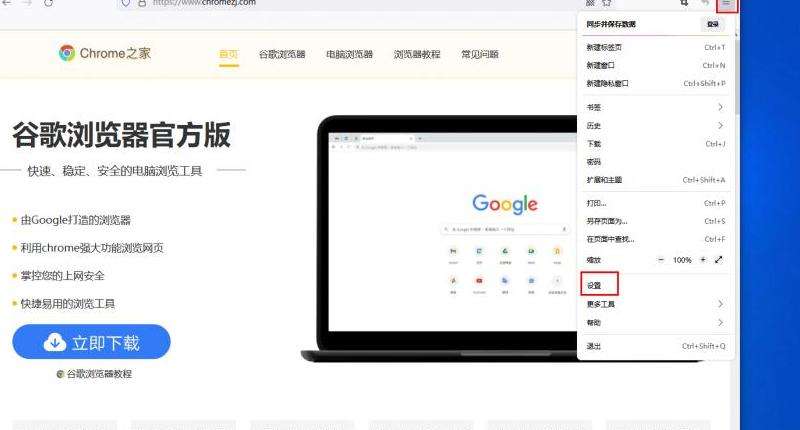Click the shield tracking-protection icon
Image resolution: width=800 pixels, height=430 pixels.
pos(125,3)
